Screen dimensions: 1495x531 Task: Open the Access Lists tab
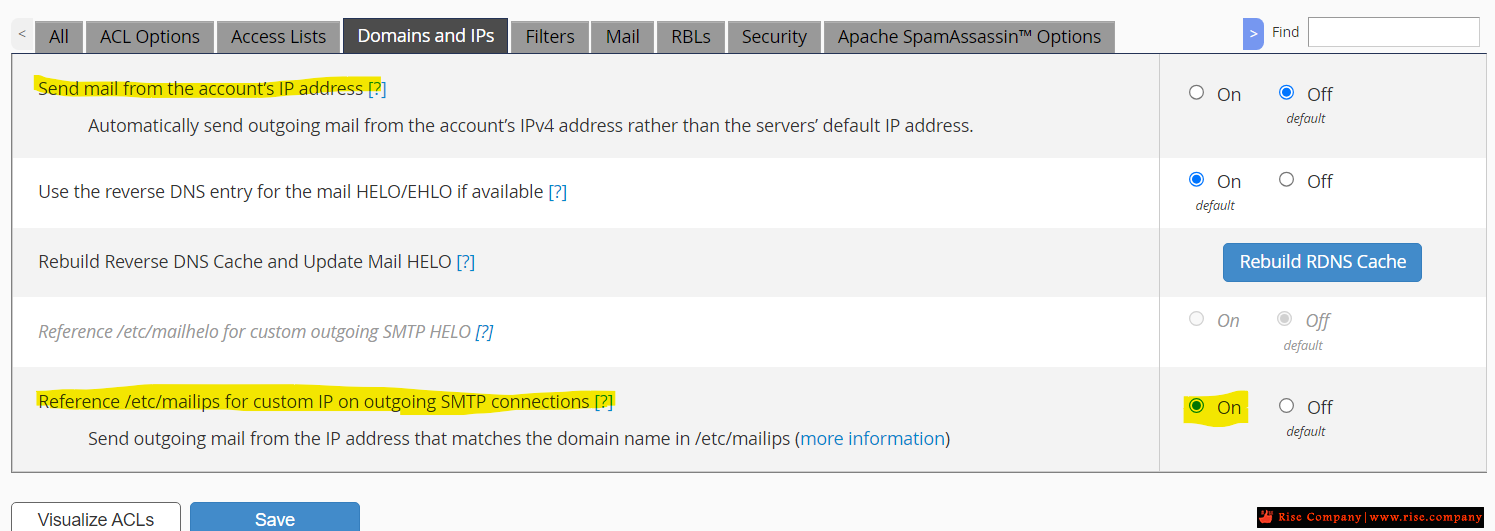pos(278,36)
